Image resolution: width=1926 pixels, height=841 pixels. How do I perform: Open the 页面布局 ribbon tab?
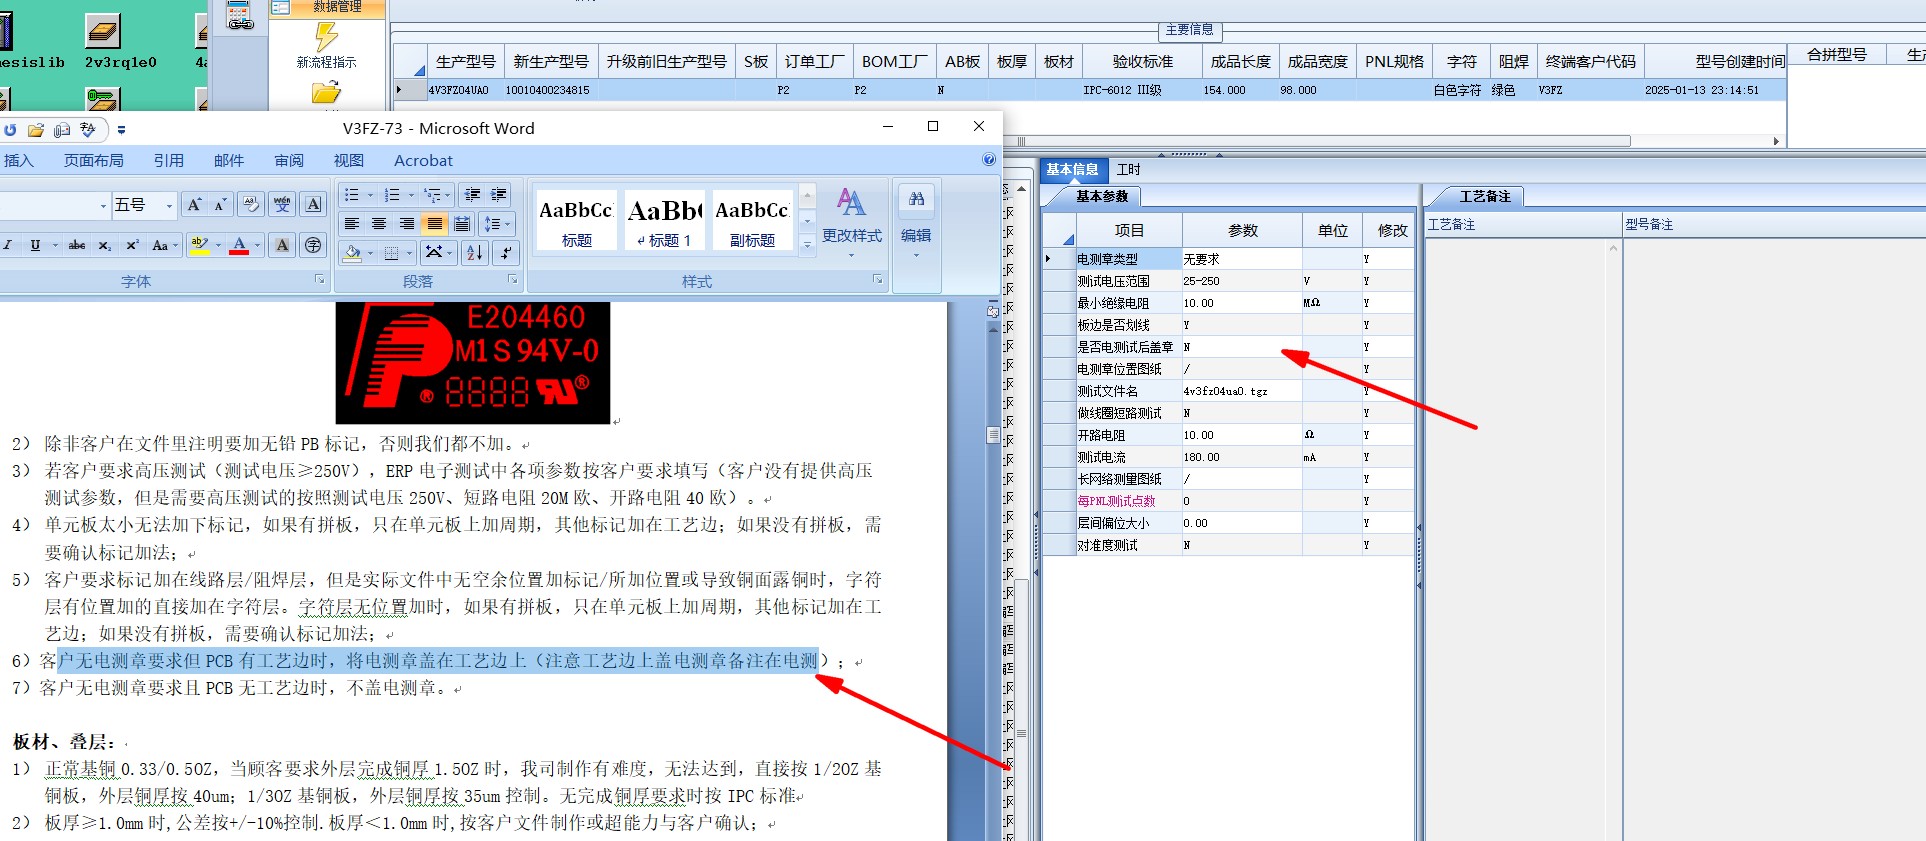click(94, 160)
